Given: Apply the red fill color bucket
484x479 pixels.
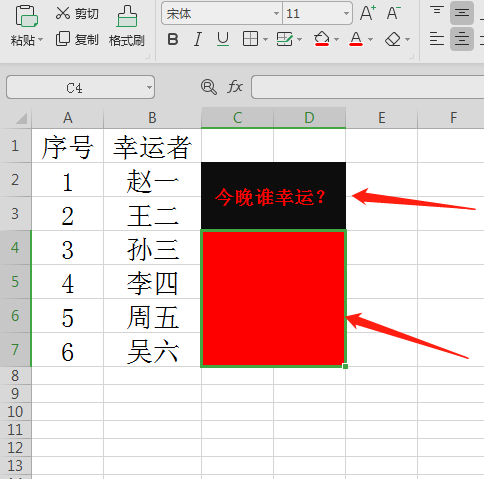Looking at the screenshot, I should point(322,39).
